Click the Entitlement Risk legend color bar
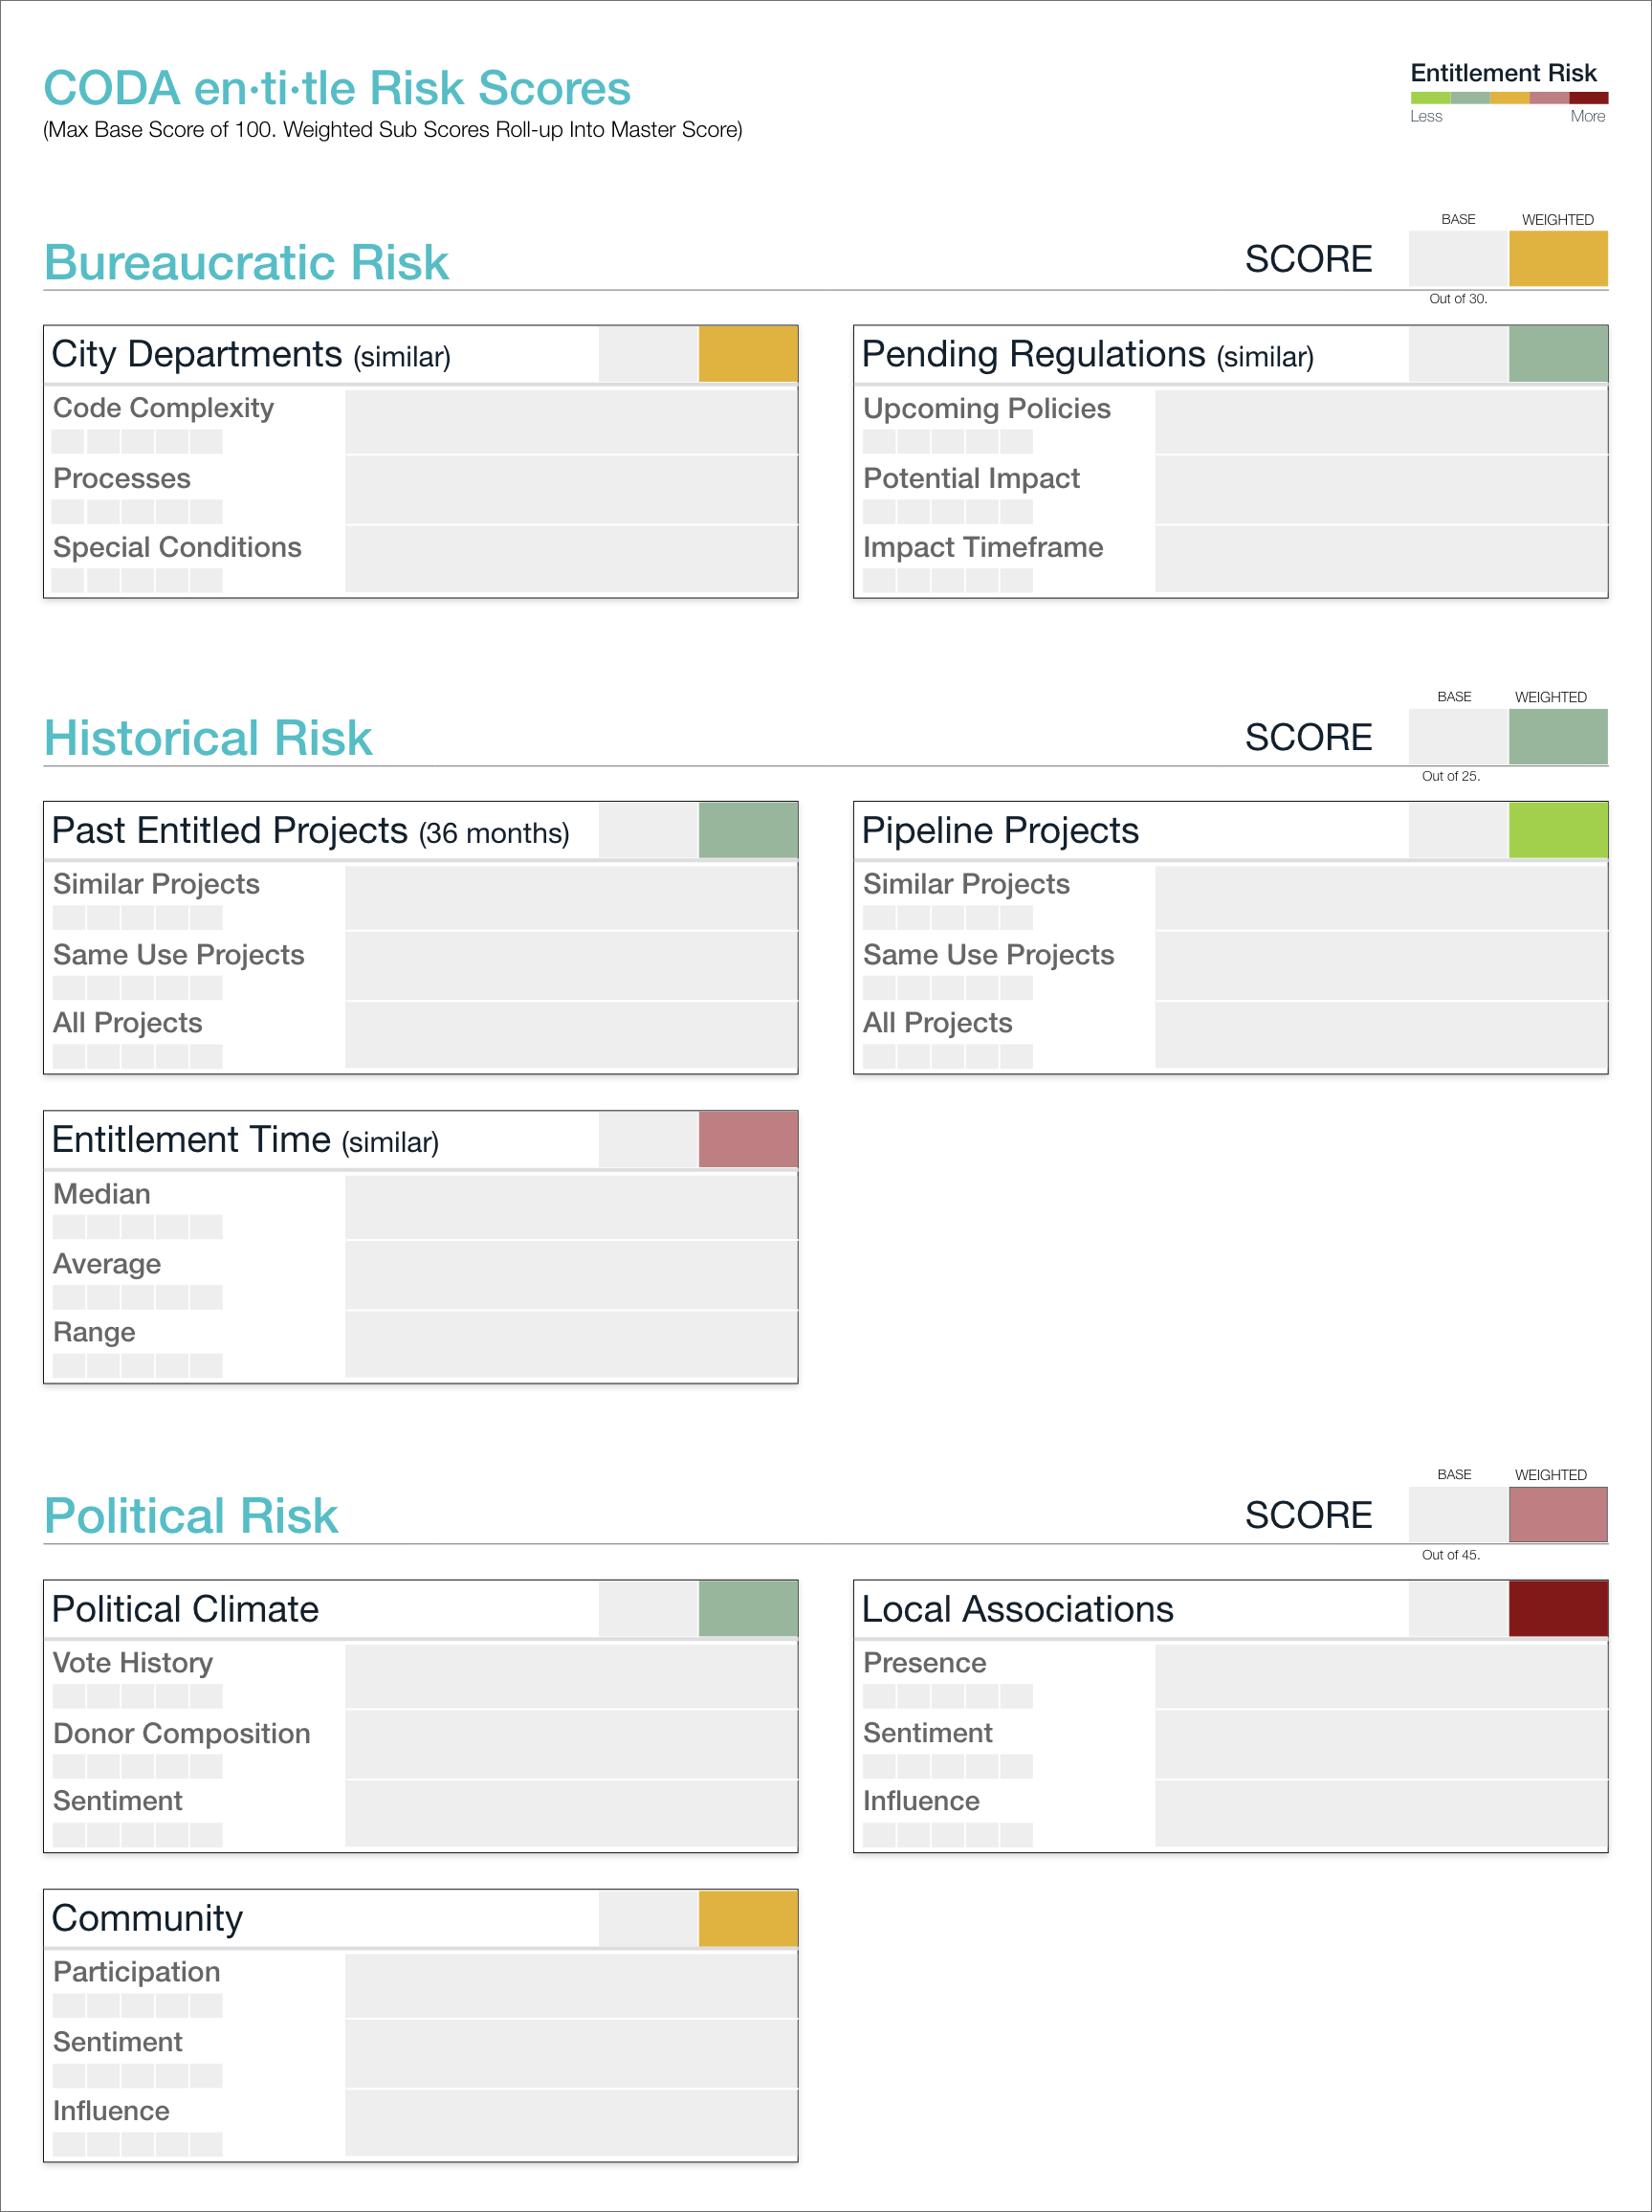Screen dimensions: 1652x2212 (x=1508, y=98)
